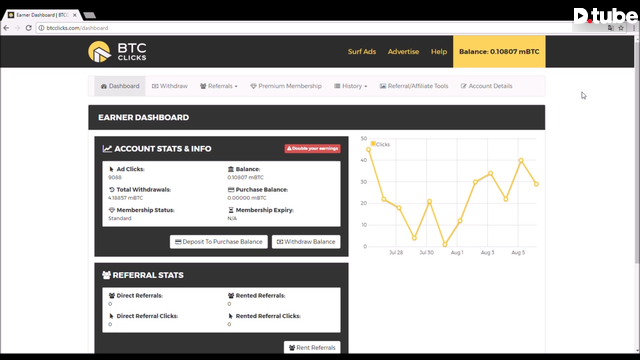Click the Rented Referrals people icon

[231, 296]
